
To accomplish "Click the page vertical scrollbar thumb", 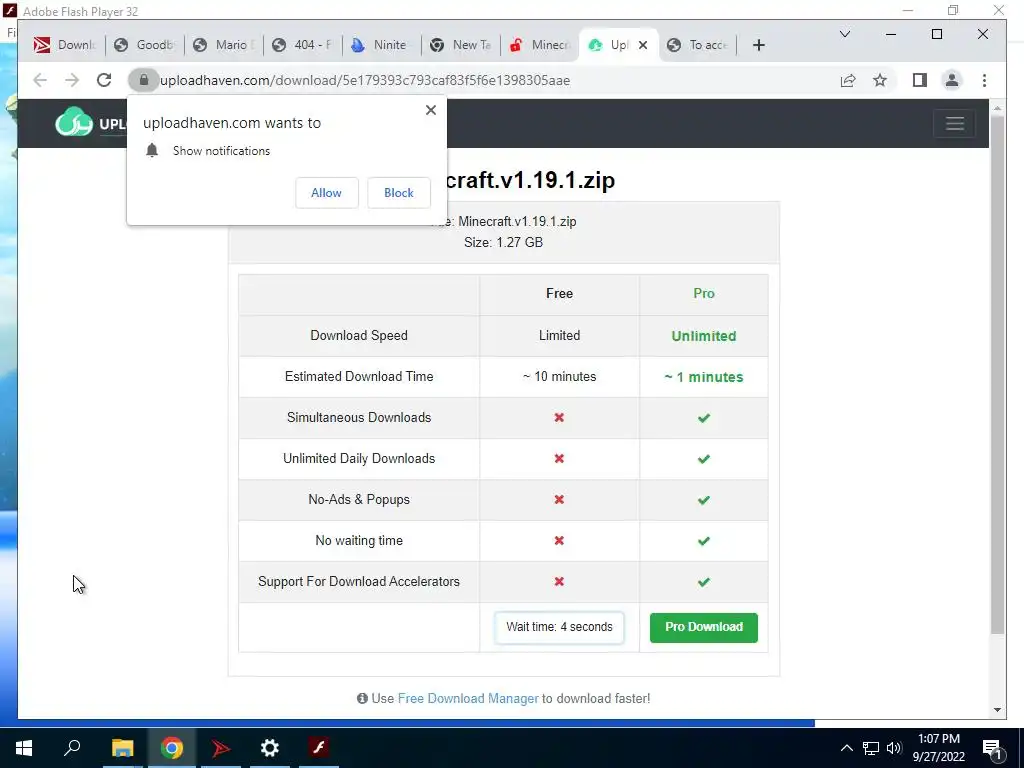I will (x=997, y=376).
